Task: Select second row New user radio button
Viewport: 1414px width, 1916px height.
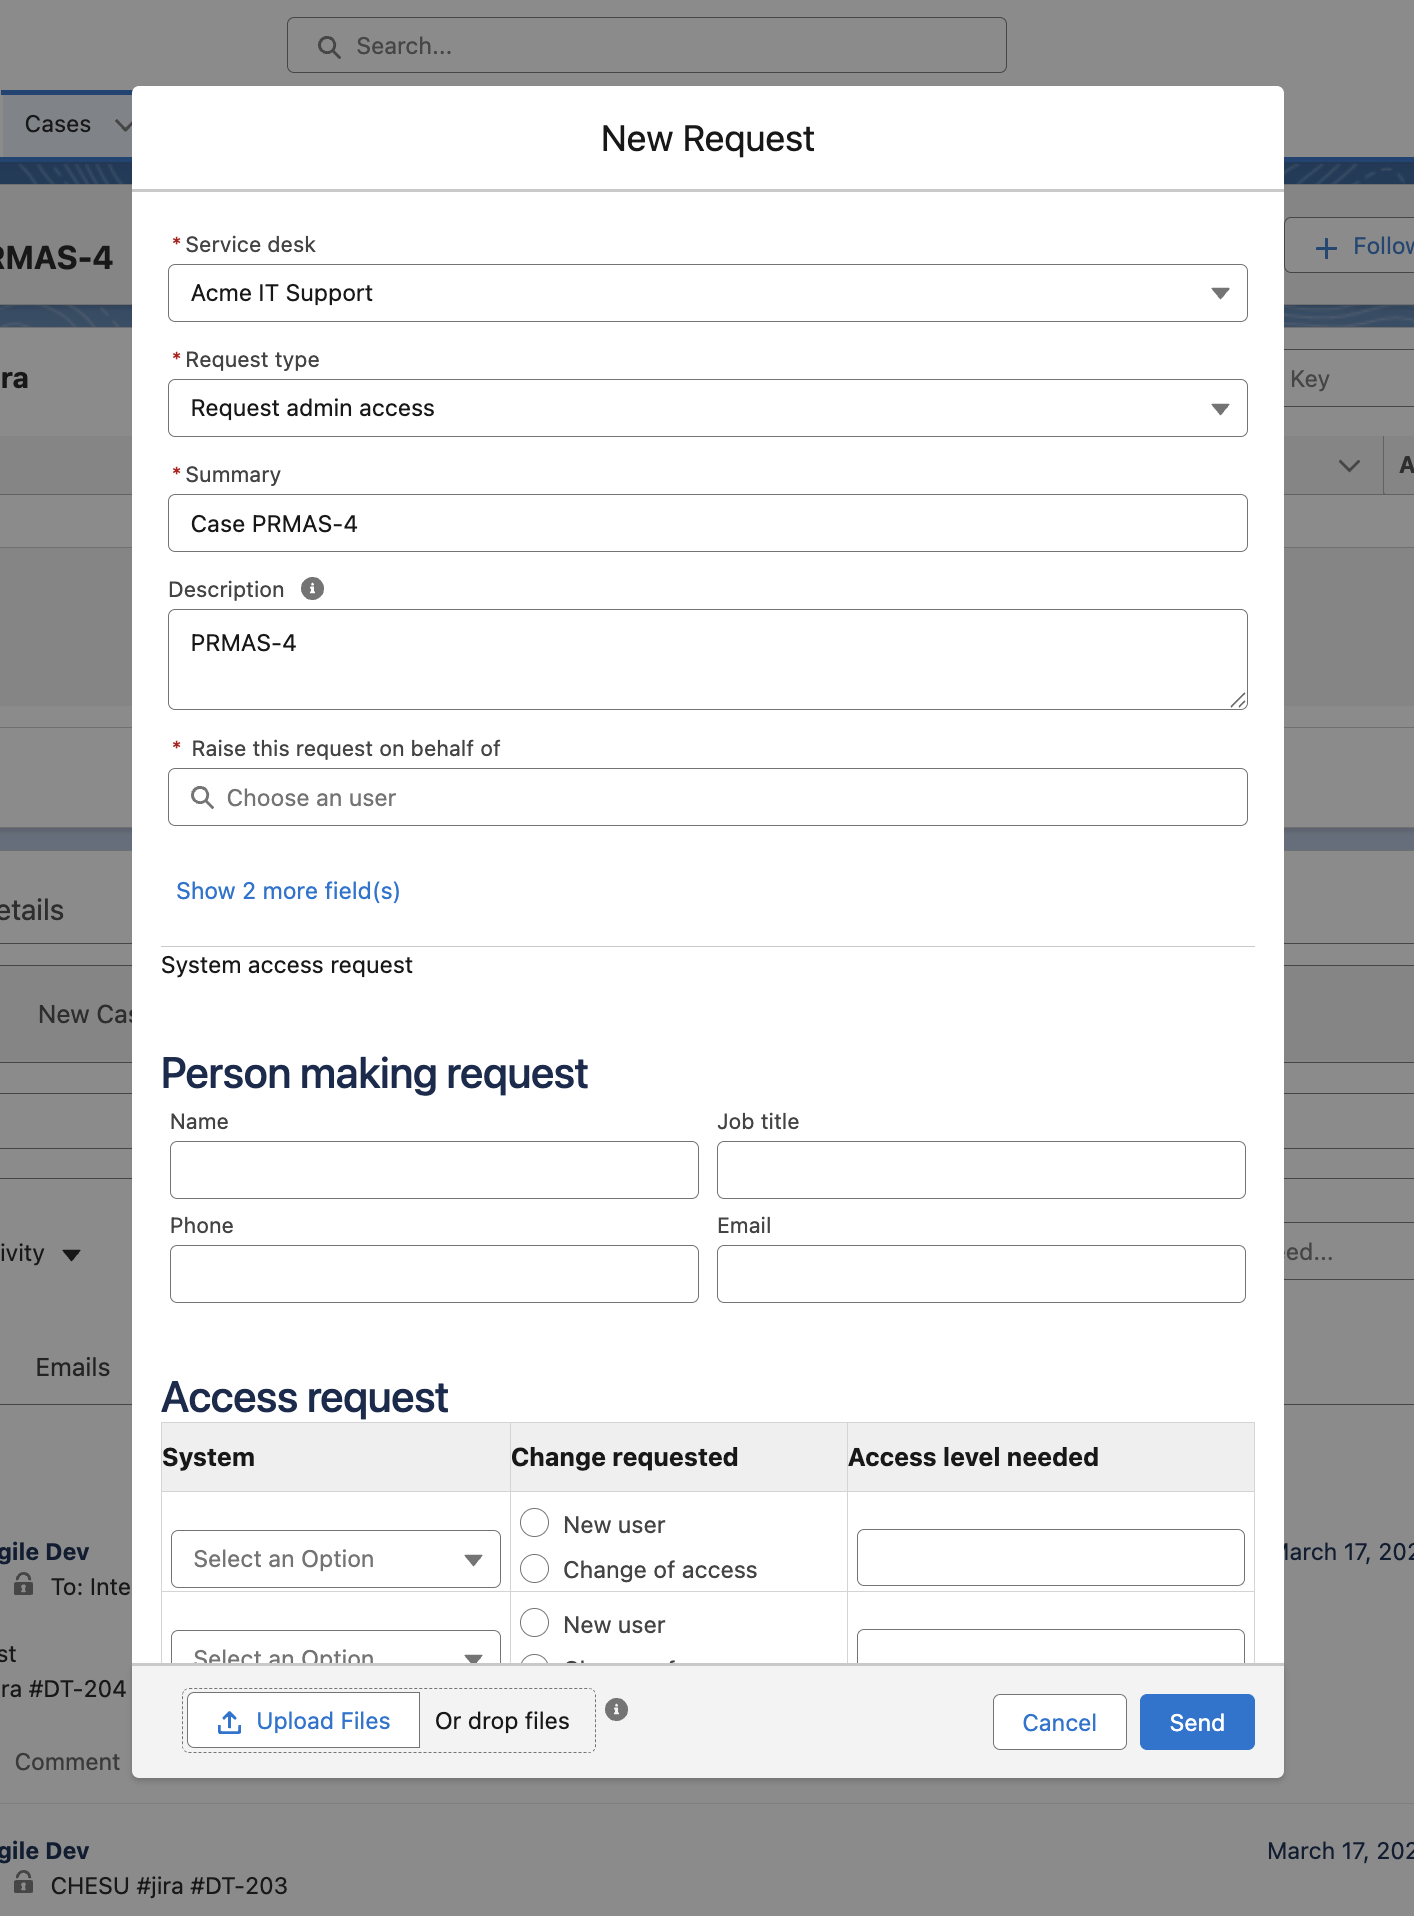Action: 535,1622
